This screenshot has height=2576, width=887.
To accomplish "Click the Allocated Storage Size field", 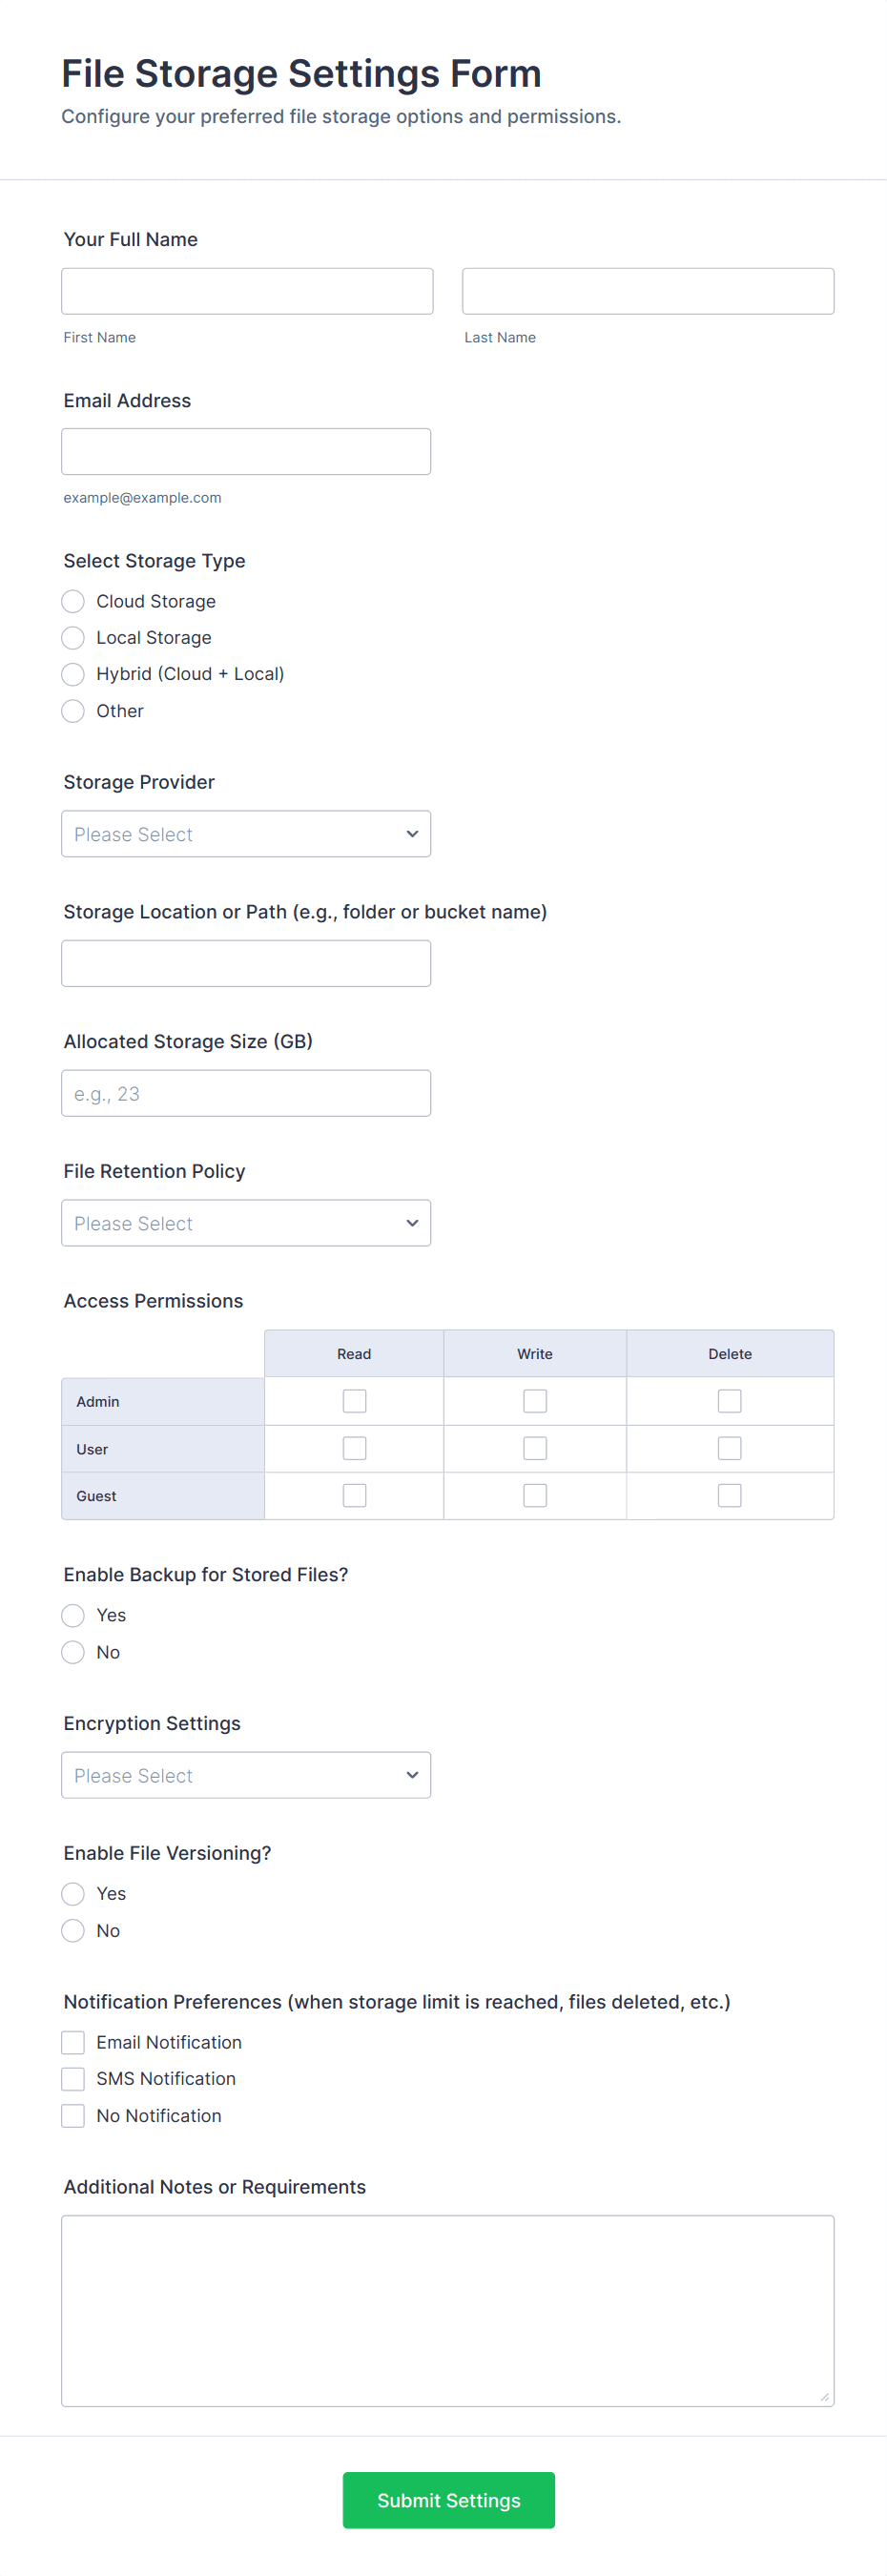I will (x=246, y=1093).
